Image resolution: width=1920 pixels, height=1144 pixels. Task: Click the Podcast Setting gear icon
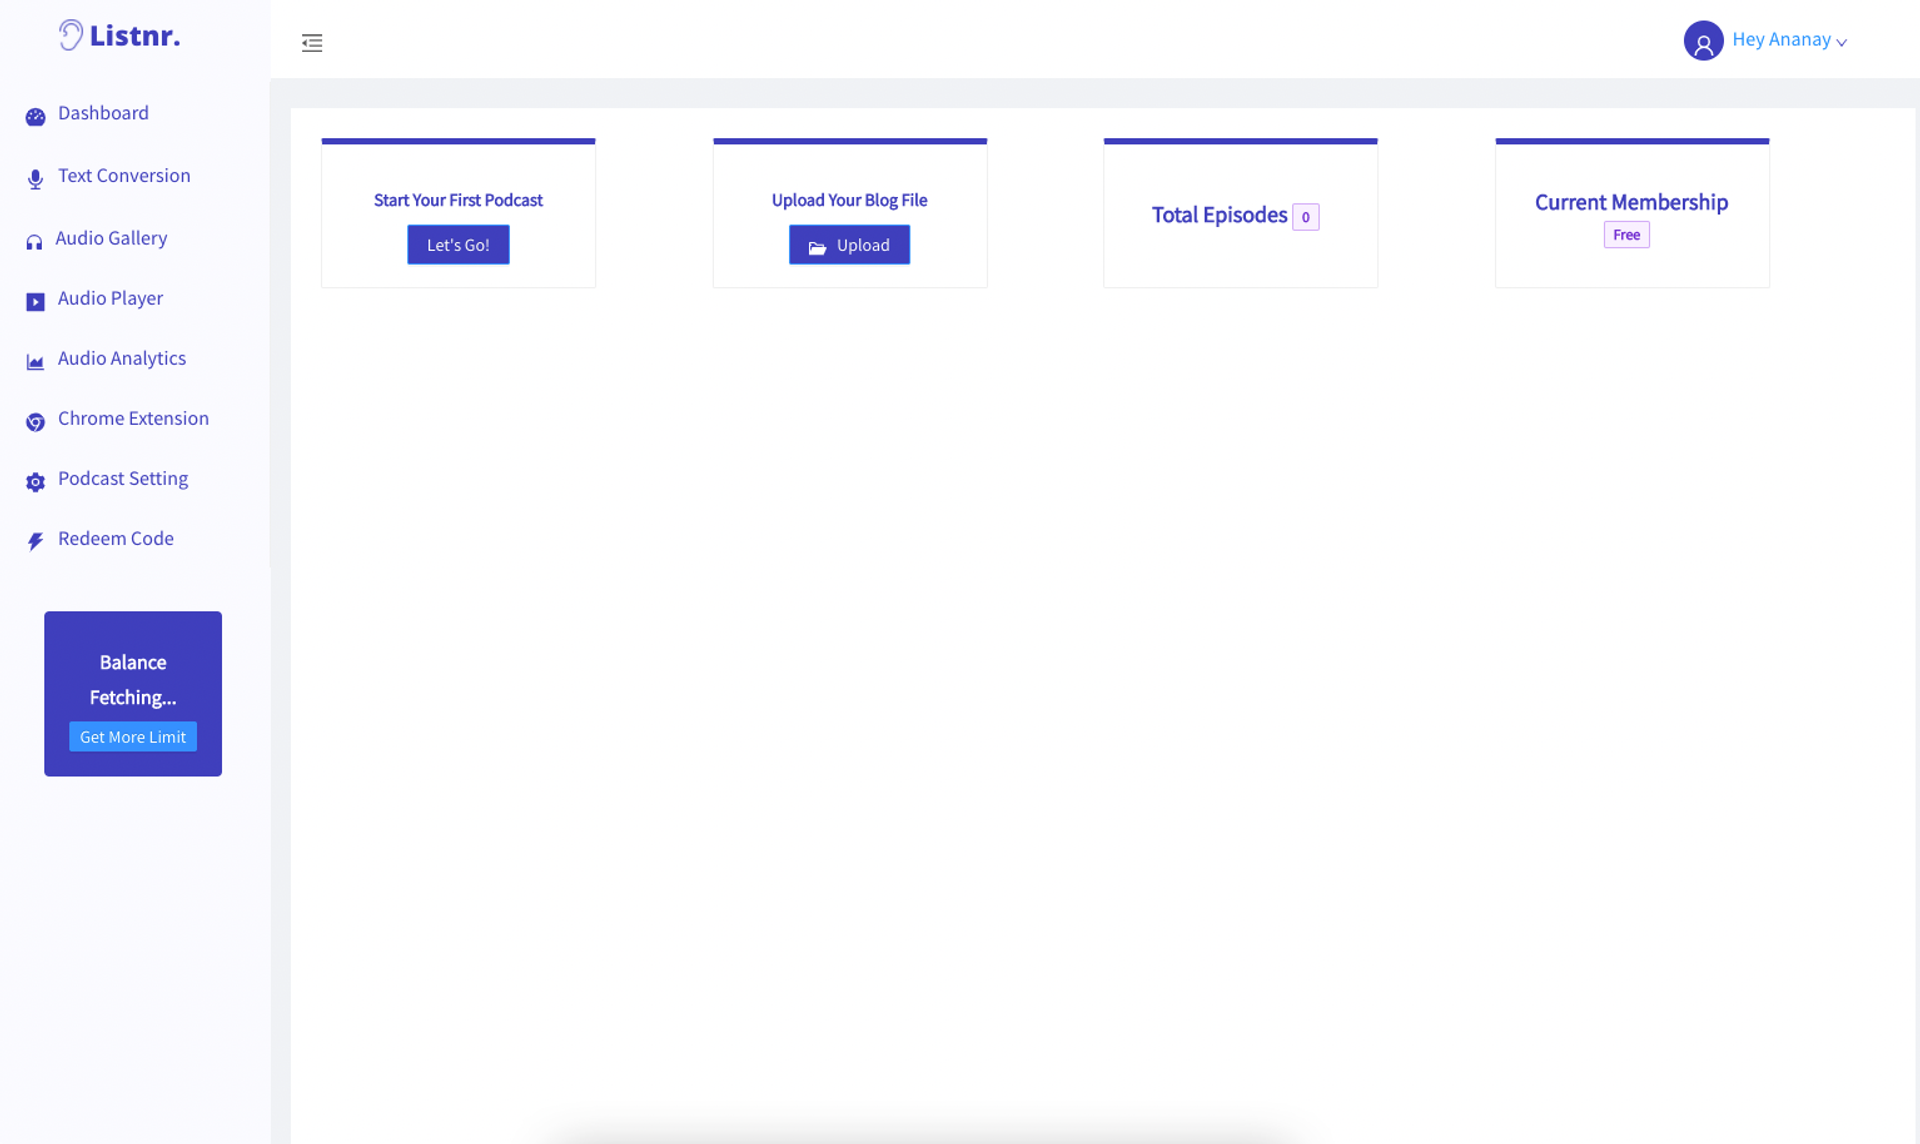click(x=35, y=482)
